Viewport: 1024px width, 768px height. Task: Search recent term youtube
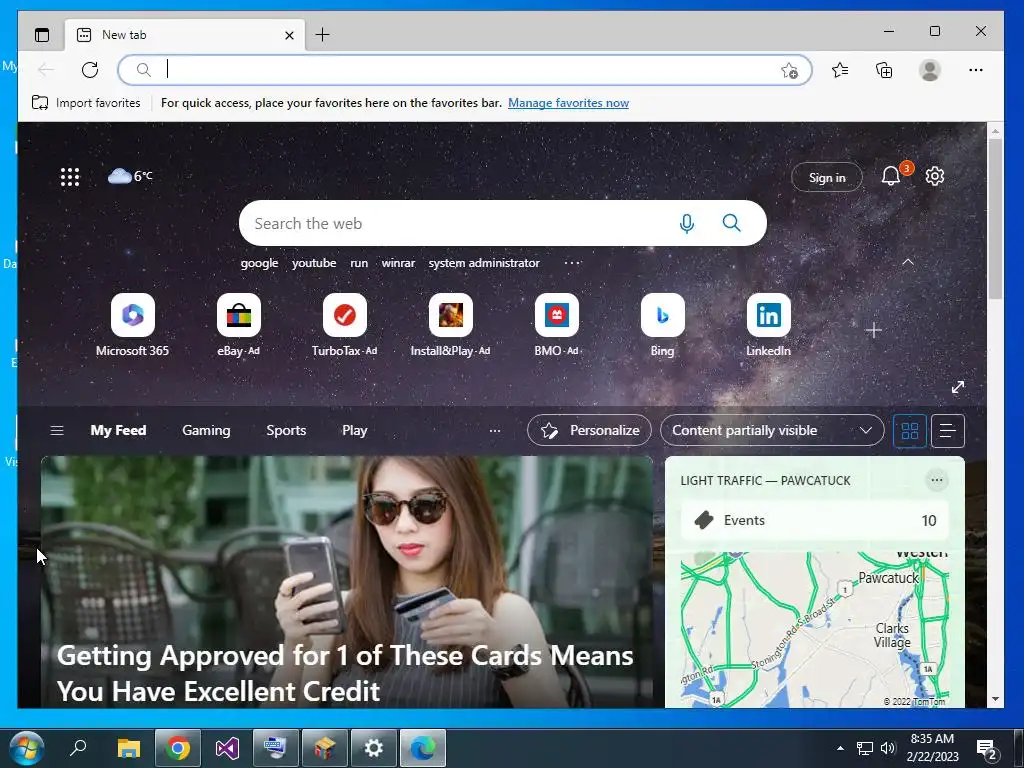(314, 263)
